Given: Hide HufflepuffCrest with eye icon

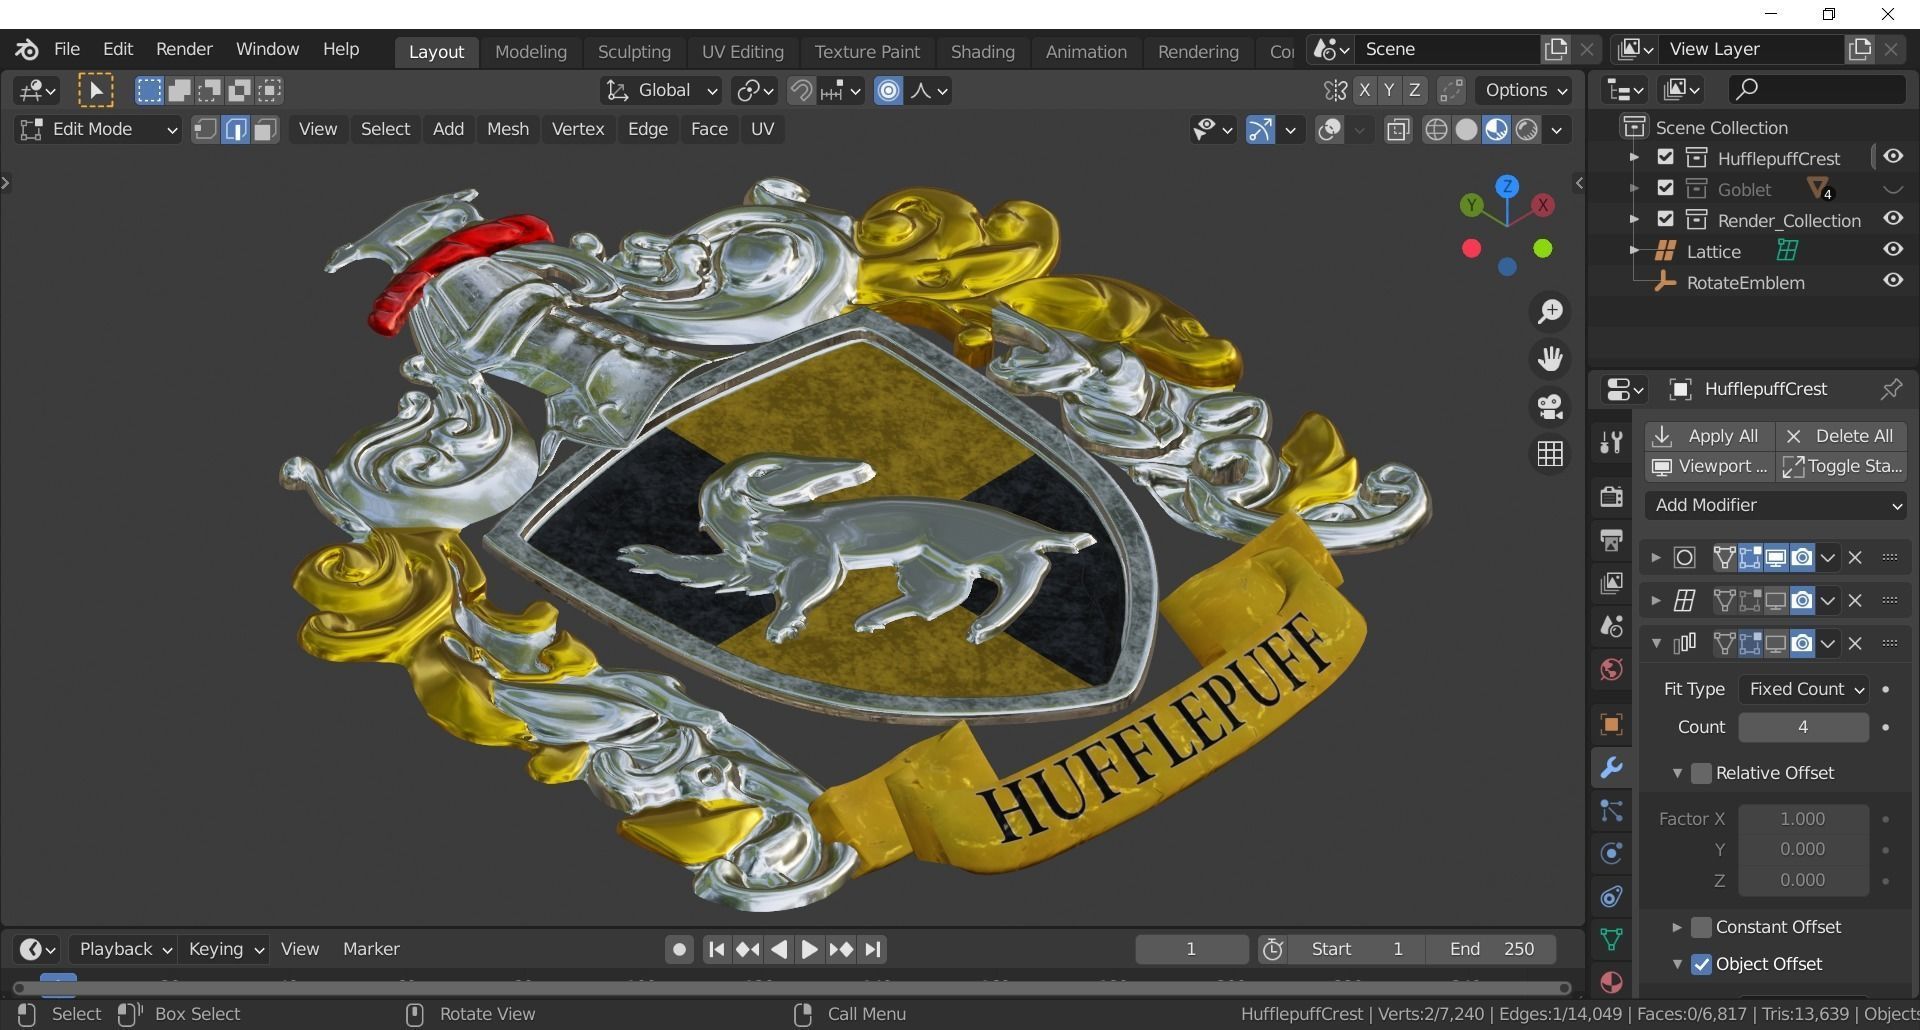Looking at the screenshot, I should click(x=1892, y=157).
